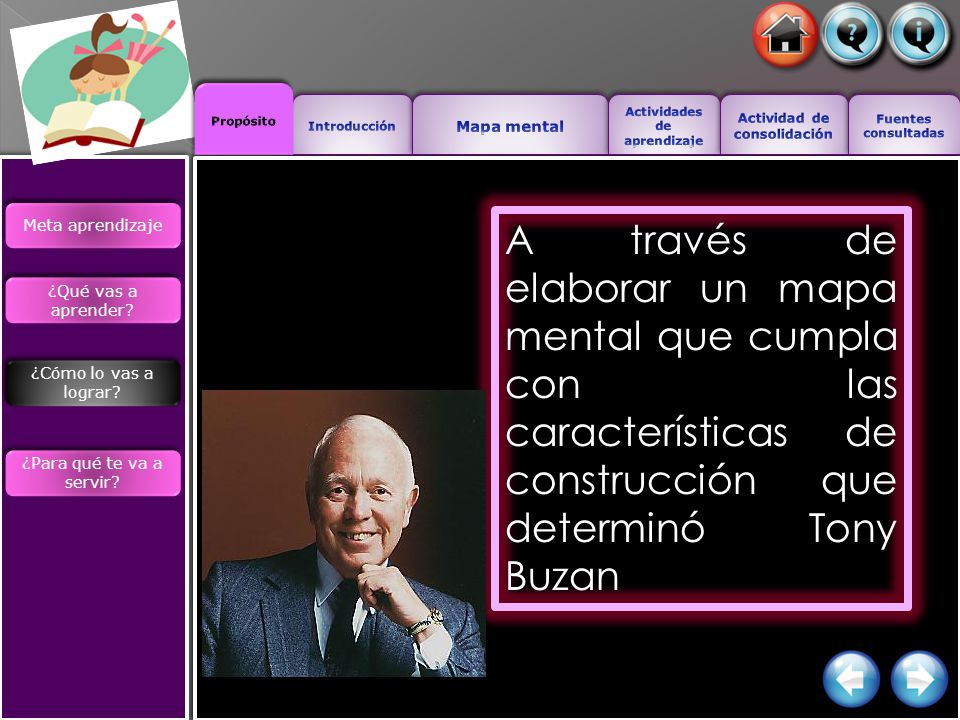Click the reading girl logo
This screenshot has height=720, width=960.
coord(102,81)
